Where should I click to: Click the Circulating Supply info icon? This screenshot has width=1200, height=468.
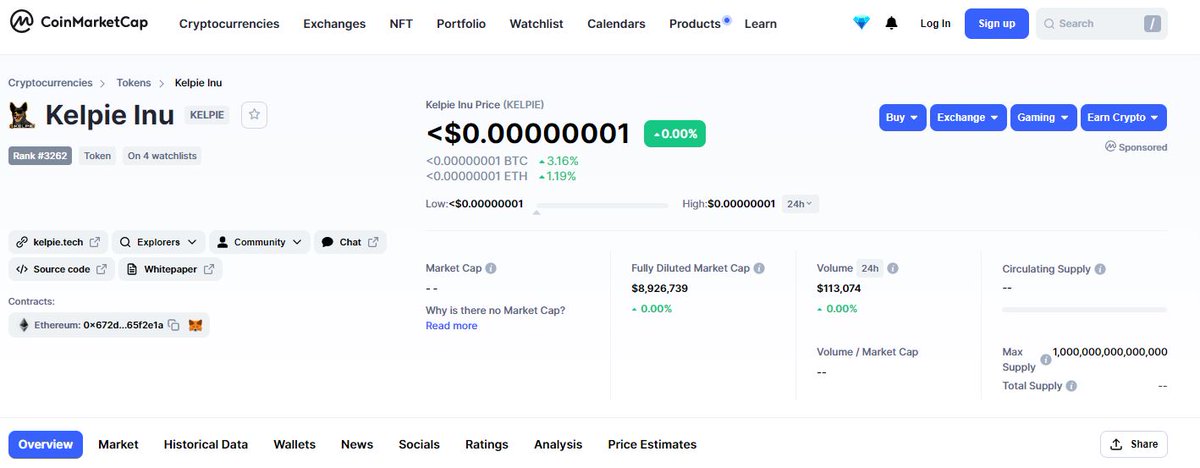click(1100, 269)
